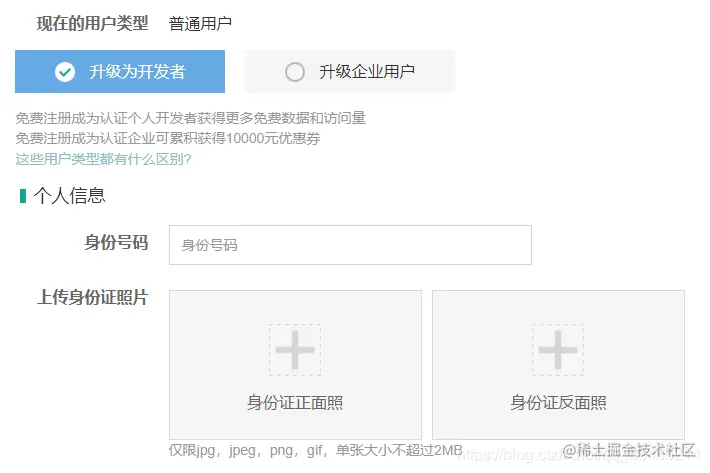This screenshot has height=473, width=710.
Task: Click the 免费注册成为认证个人开发者 description line
Action: [191, 118]
